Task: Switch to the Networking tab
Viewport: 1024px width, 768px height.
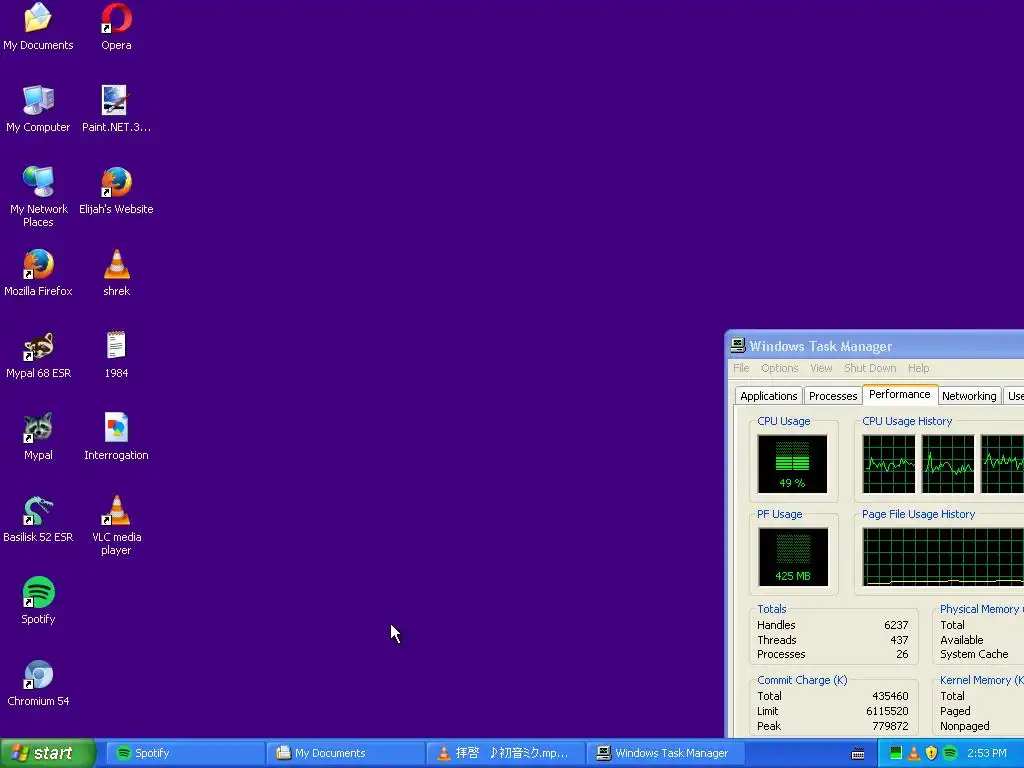Action: [x=969, y=396]
